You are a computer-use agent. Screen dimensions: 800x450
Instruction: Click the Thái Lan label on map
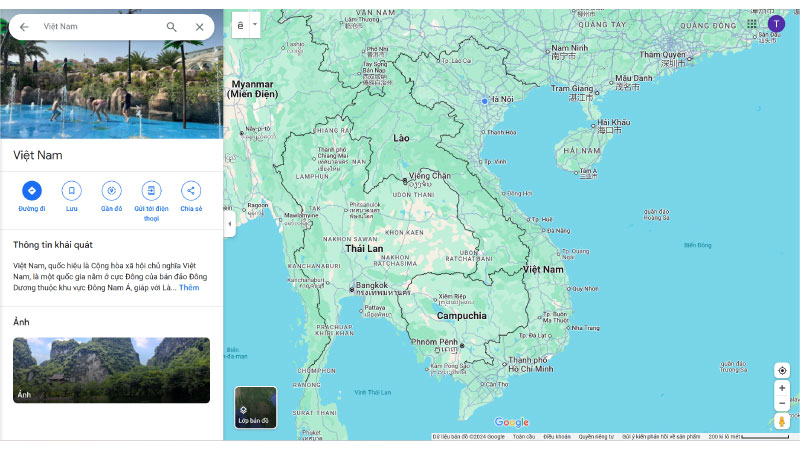tap(364, 248)
